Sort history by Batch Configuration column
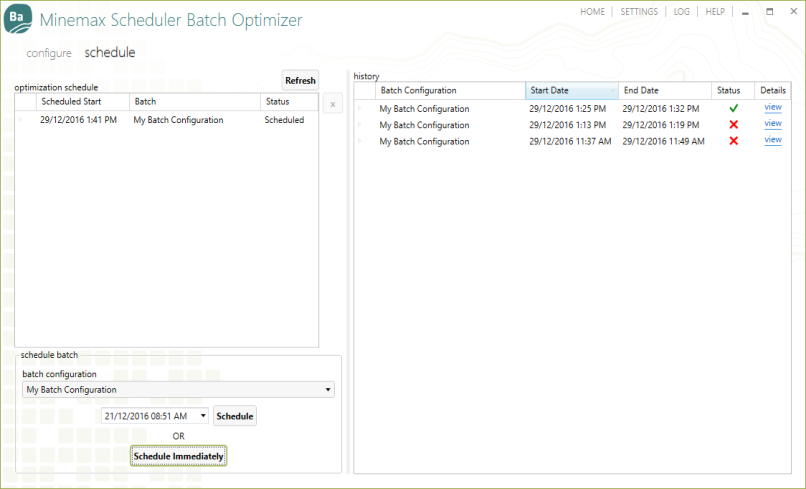Screen dimensions: 806x489 (450, 90)
